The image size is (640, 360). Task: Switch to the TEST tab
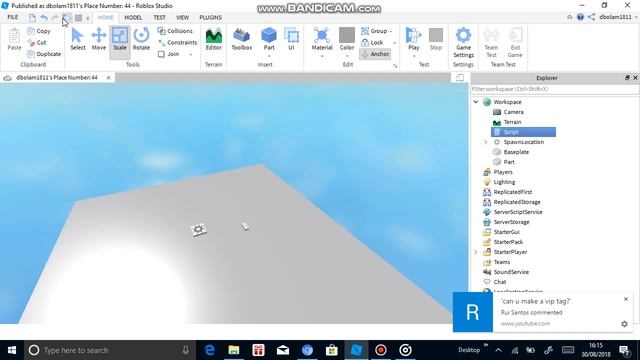[x=159, y=18]
